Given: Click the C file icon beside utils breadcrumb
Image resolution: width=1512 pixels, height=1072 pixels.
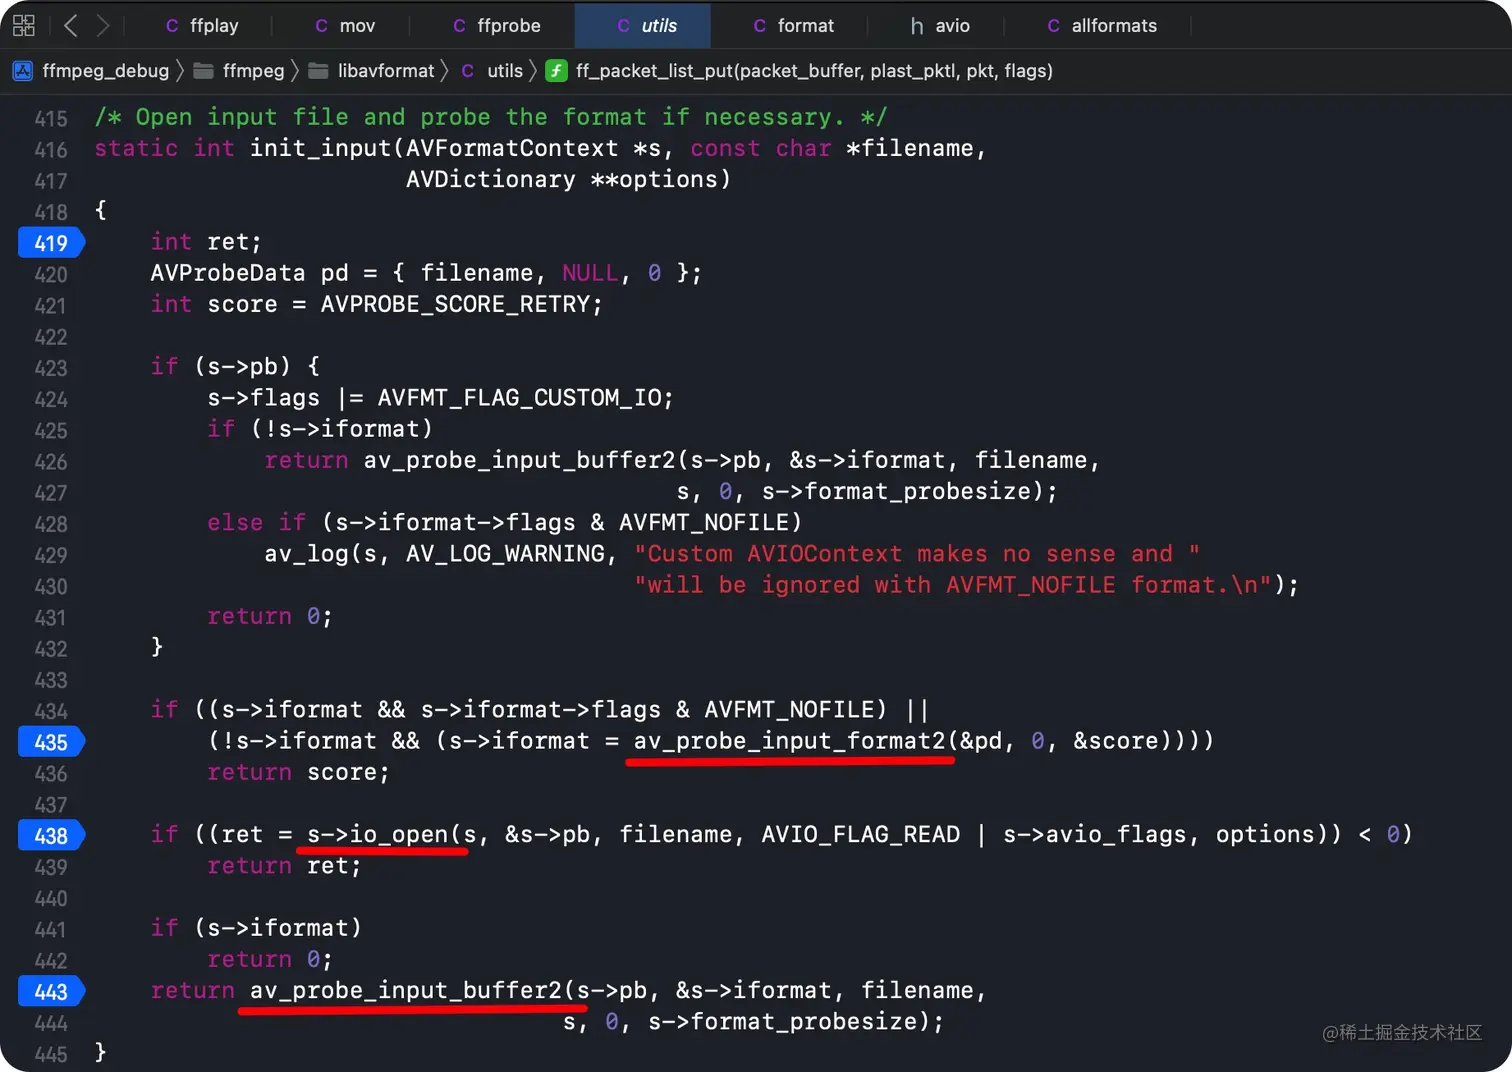Looking at the screenshot, I should coord(468,71).
